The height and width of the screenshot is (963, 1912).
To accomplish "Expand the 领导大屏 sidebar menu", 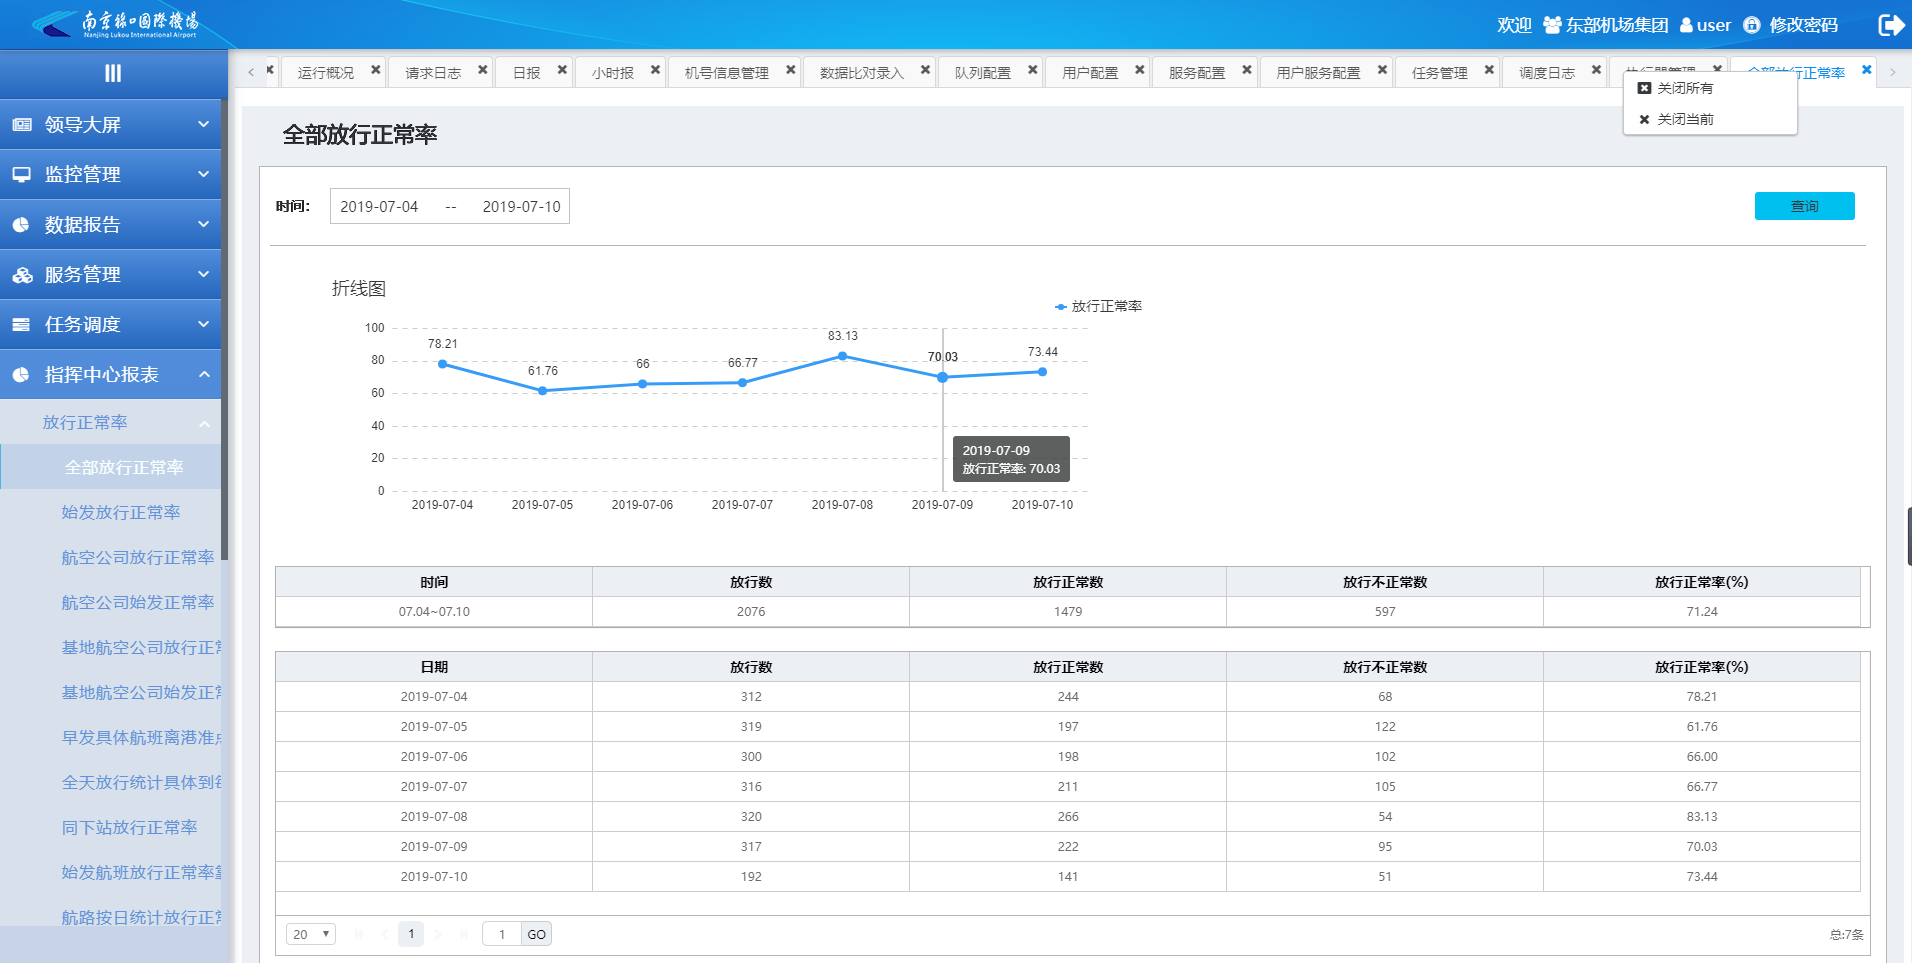I will [110, 125].
